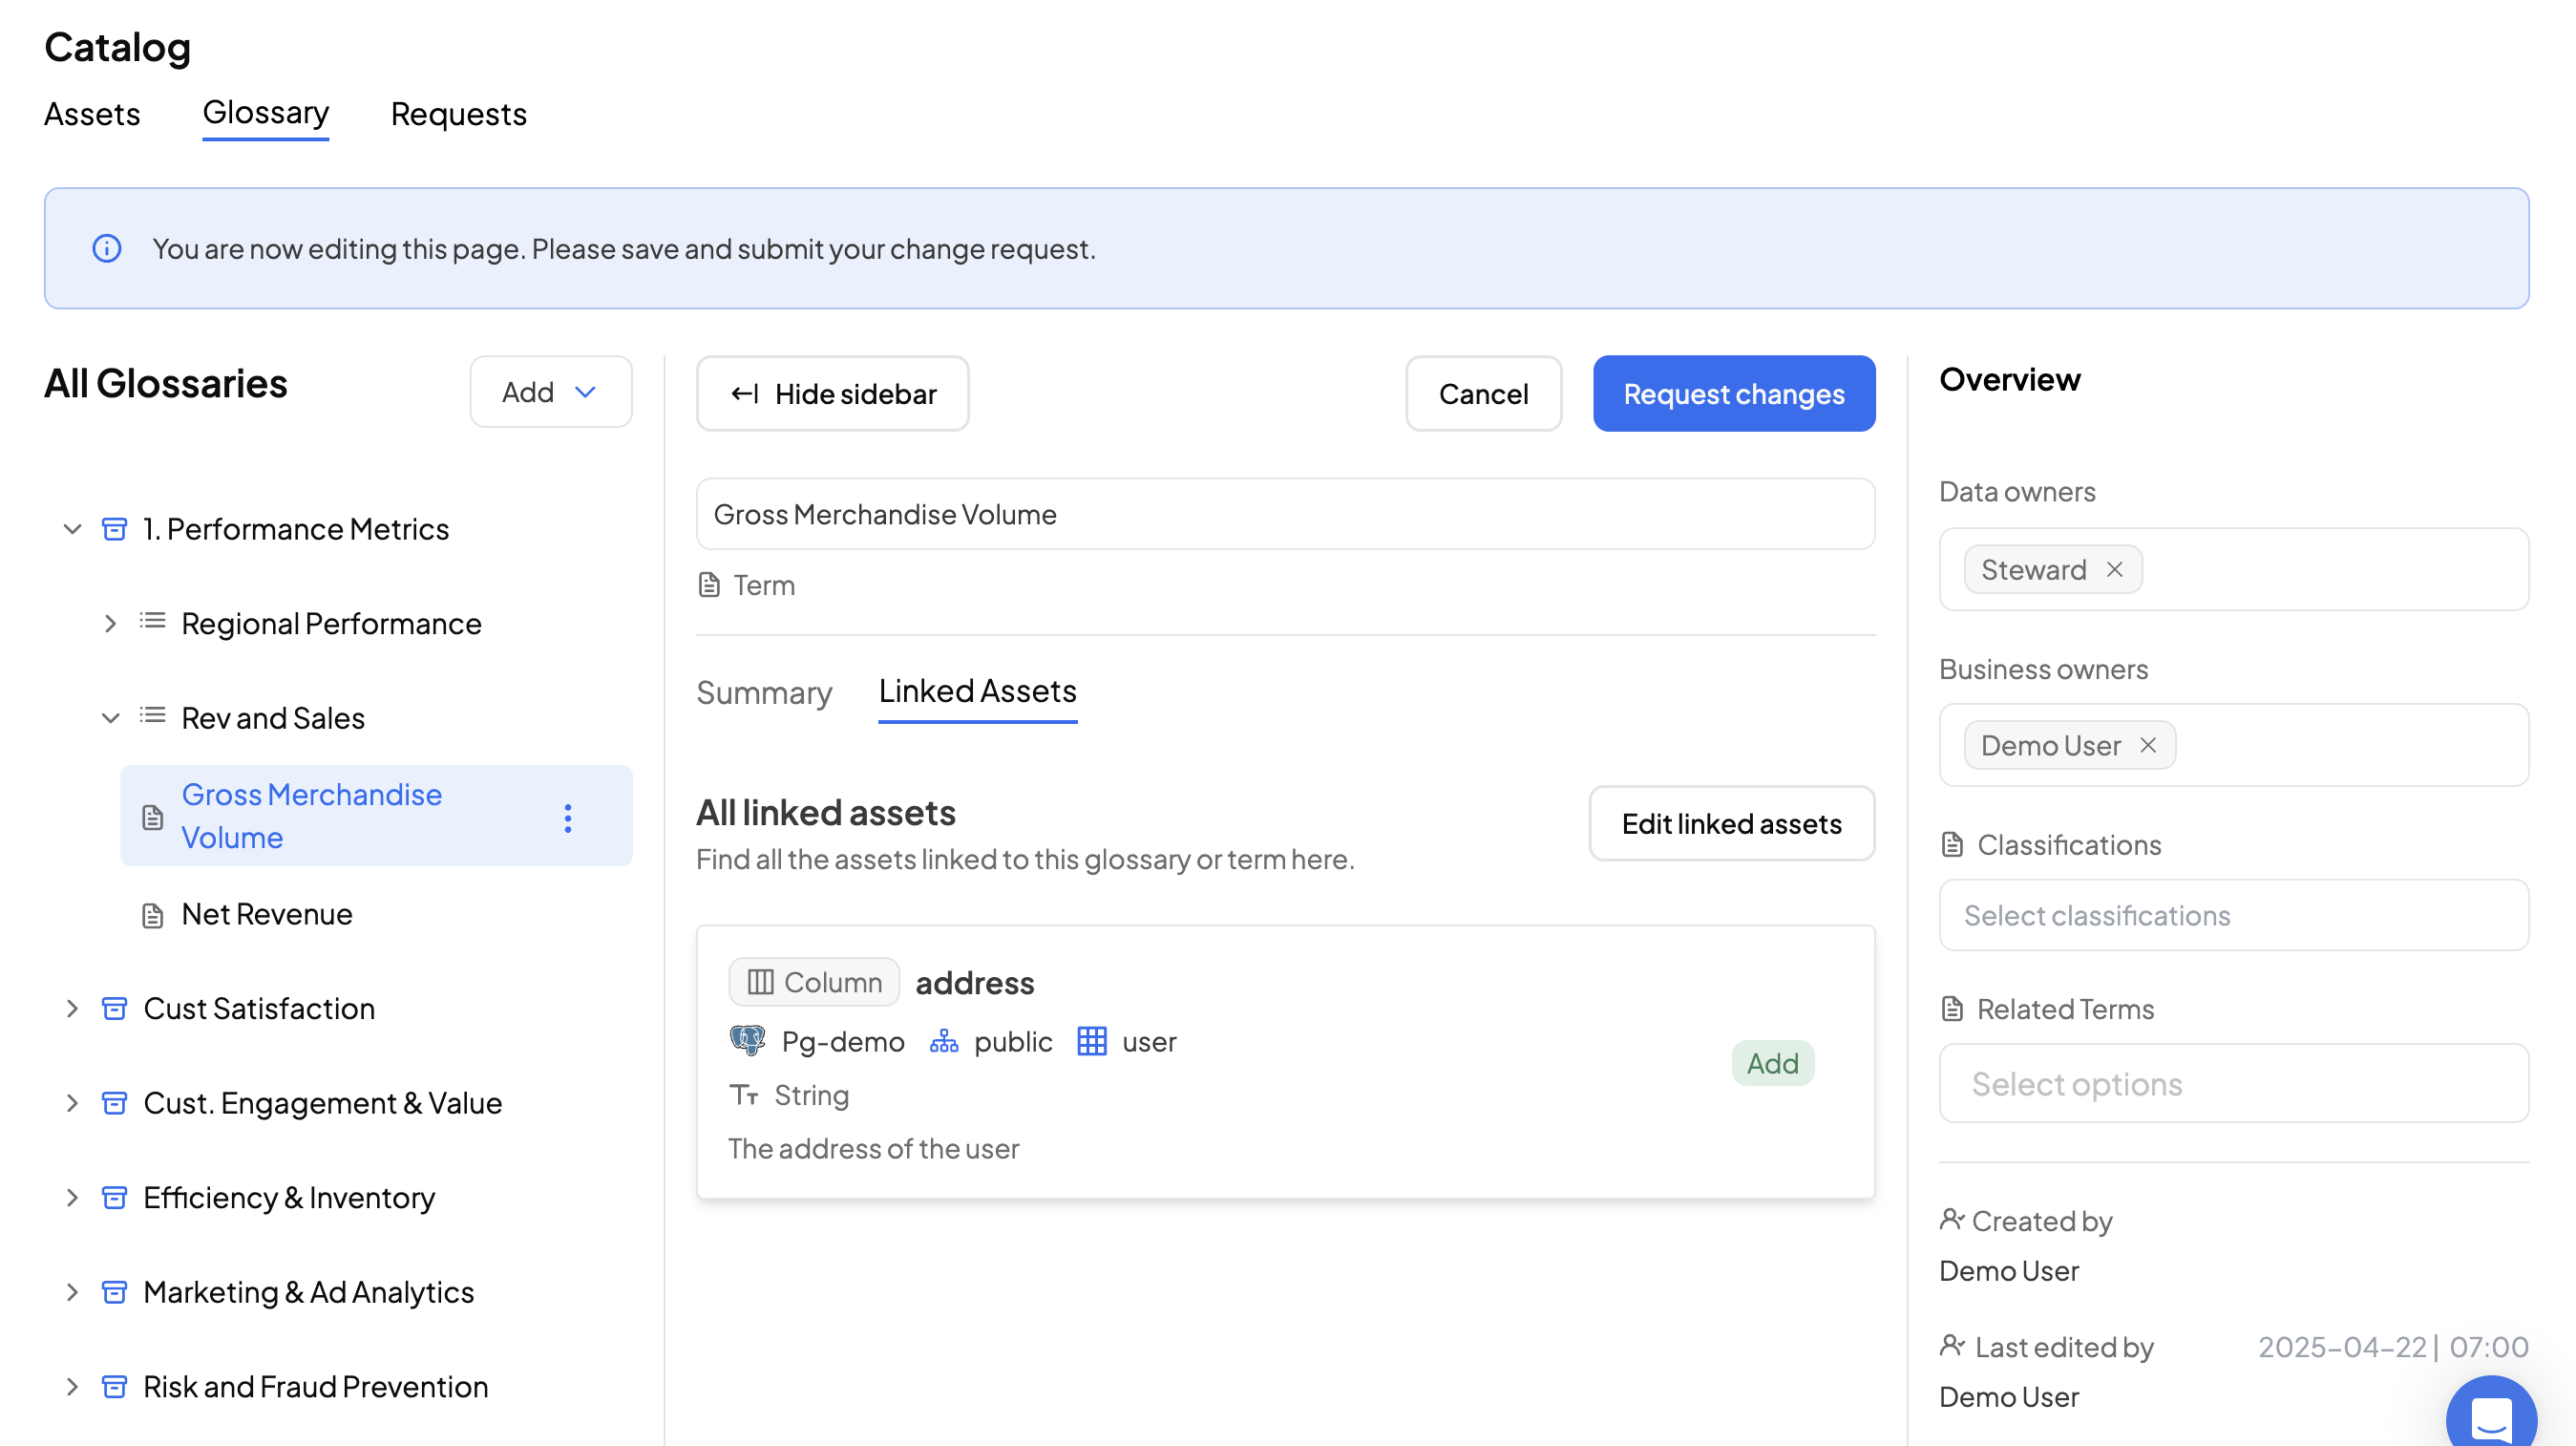Expand the Marketing & Ad Analytics glossary
The image size is (2576, 1446).
click(x=72, y=1291)
